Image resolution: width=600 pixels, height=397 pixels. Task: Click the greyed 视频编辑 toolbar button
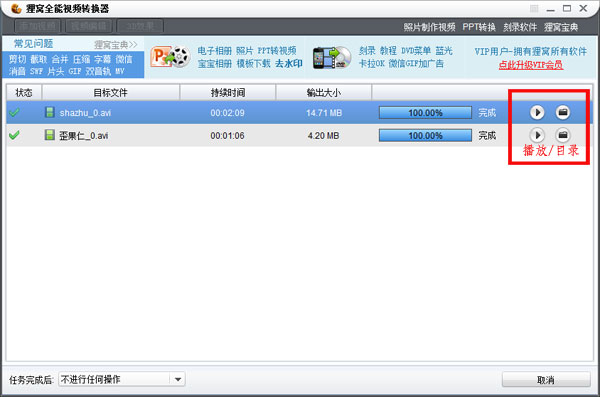pos(89,26)
